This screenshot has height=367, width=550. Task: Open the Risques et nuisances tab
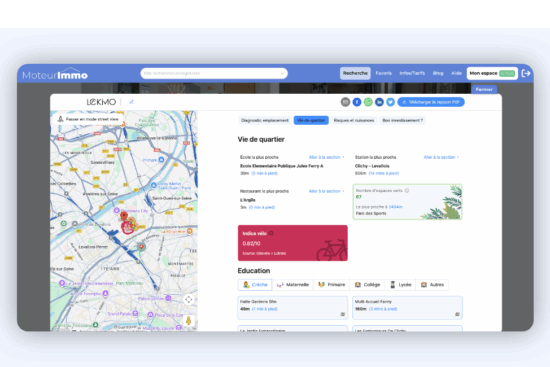pos(354,120)
